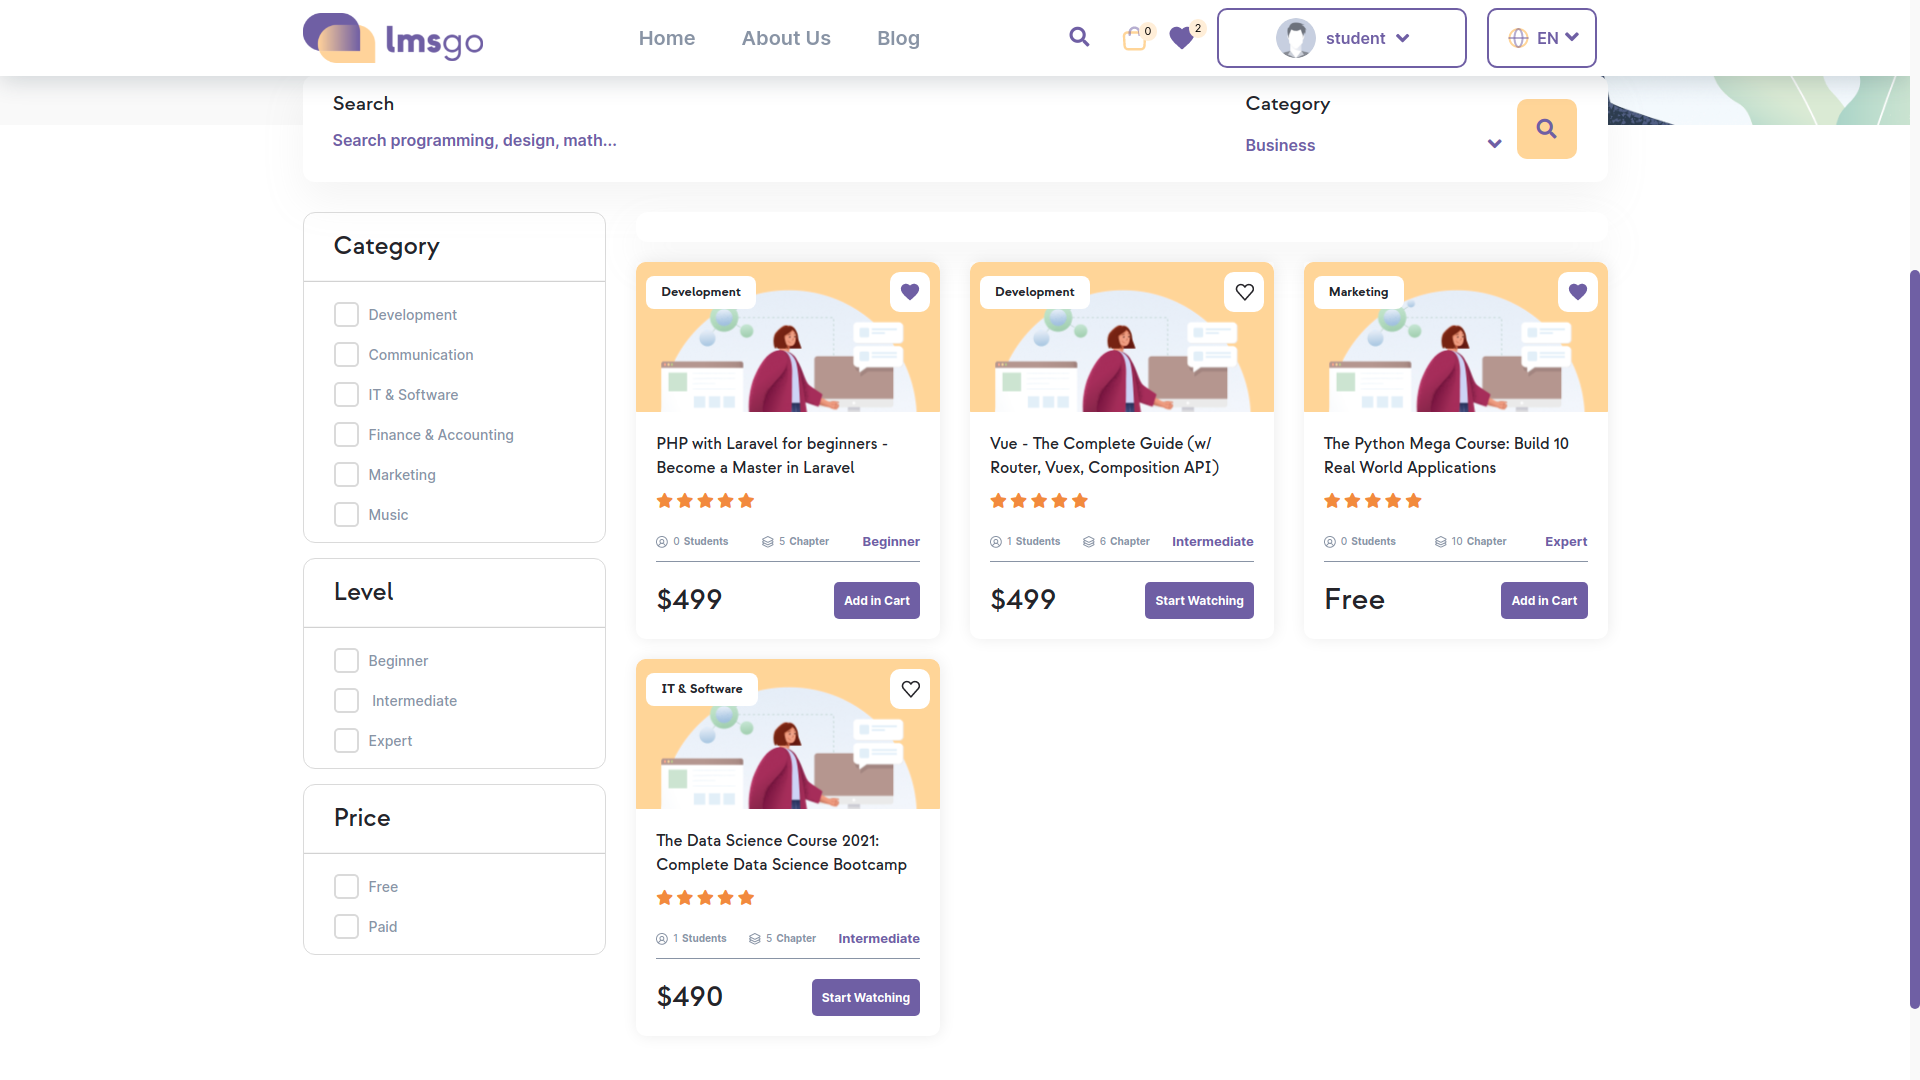
Task: Click the page vertical scrollbar
Action: tap(1914, 640)
